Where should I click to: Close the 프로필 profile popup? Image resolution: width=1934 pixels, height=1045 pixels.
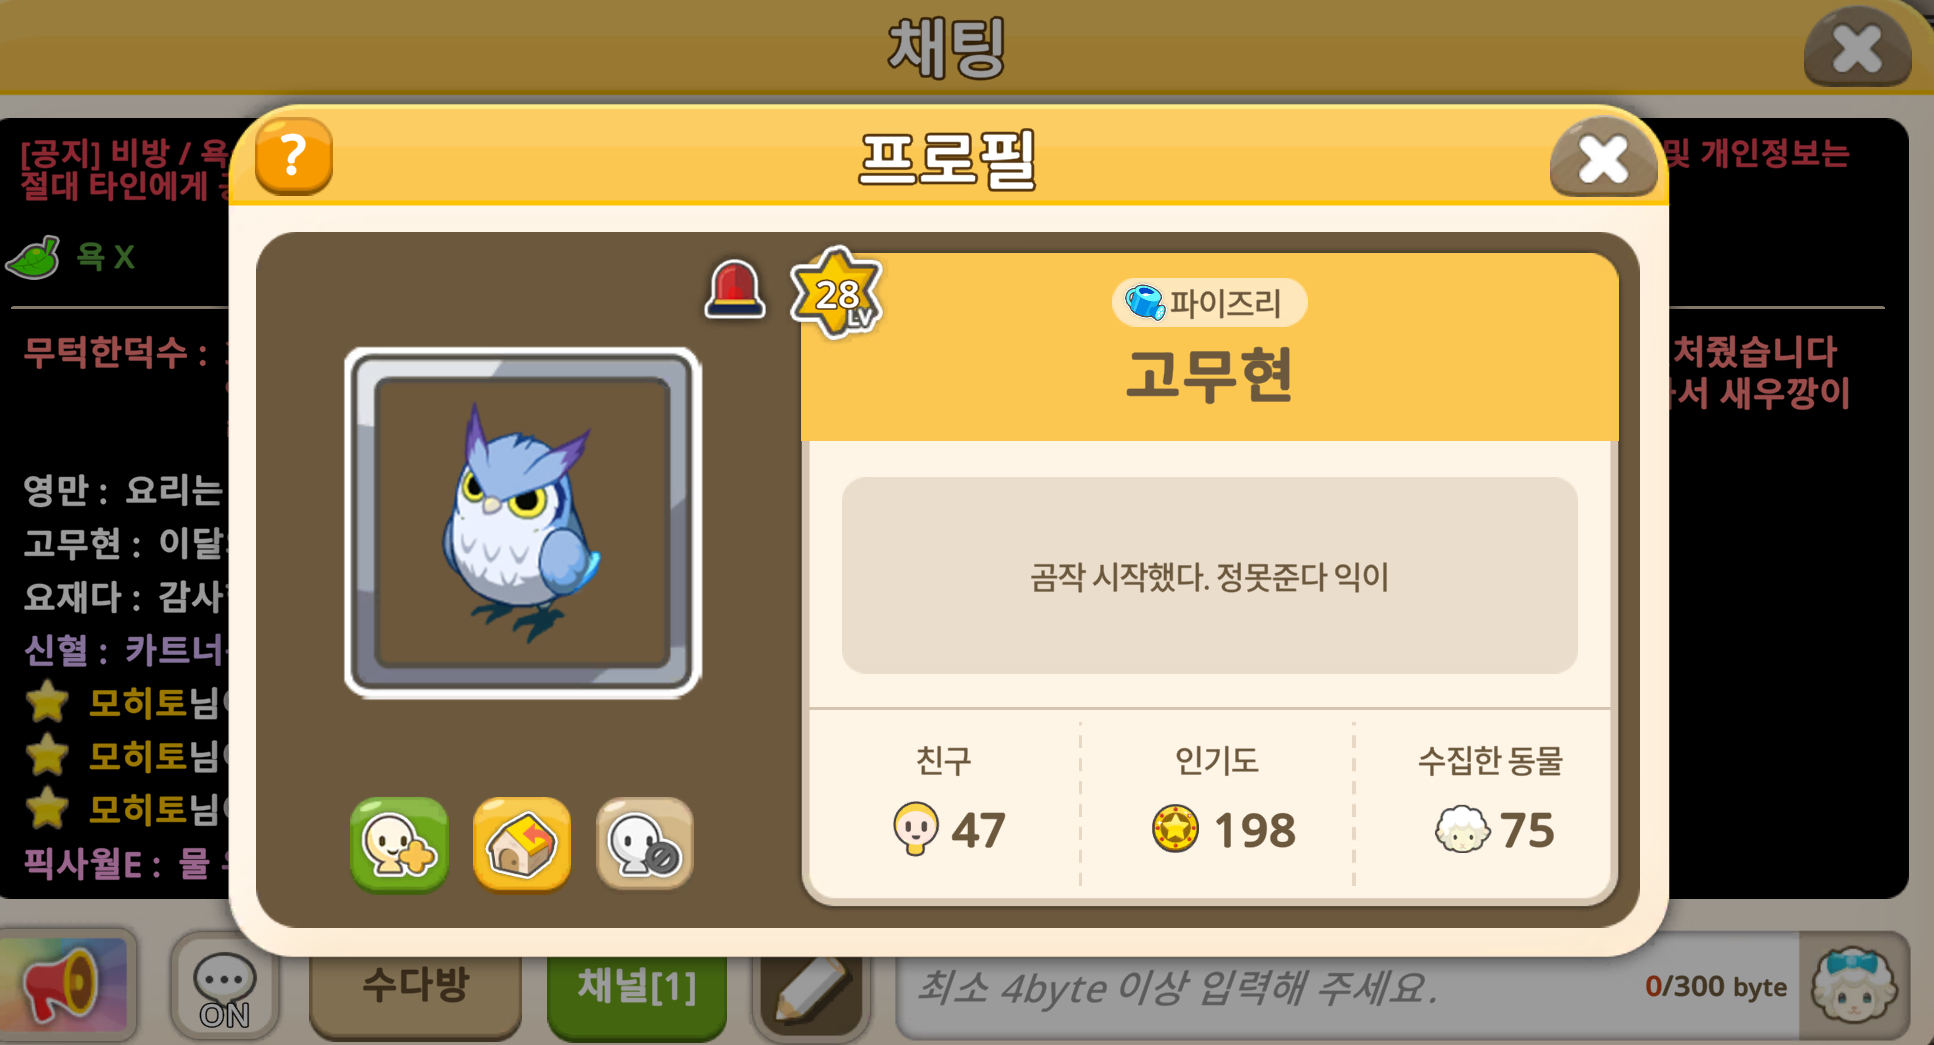pos(1603,158)
